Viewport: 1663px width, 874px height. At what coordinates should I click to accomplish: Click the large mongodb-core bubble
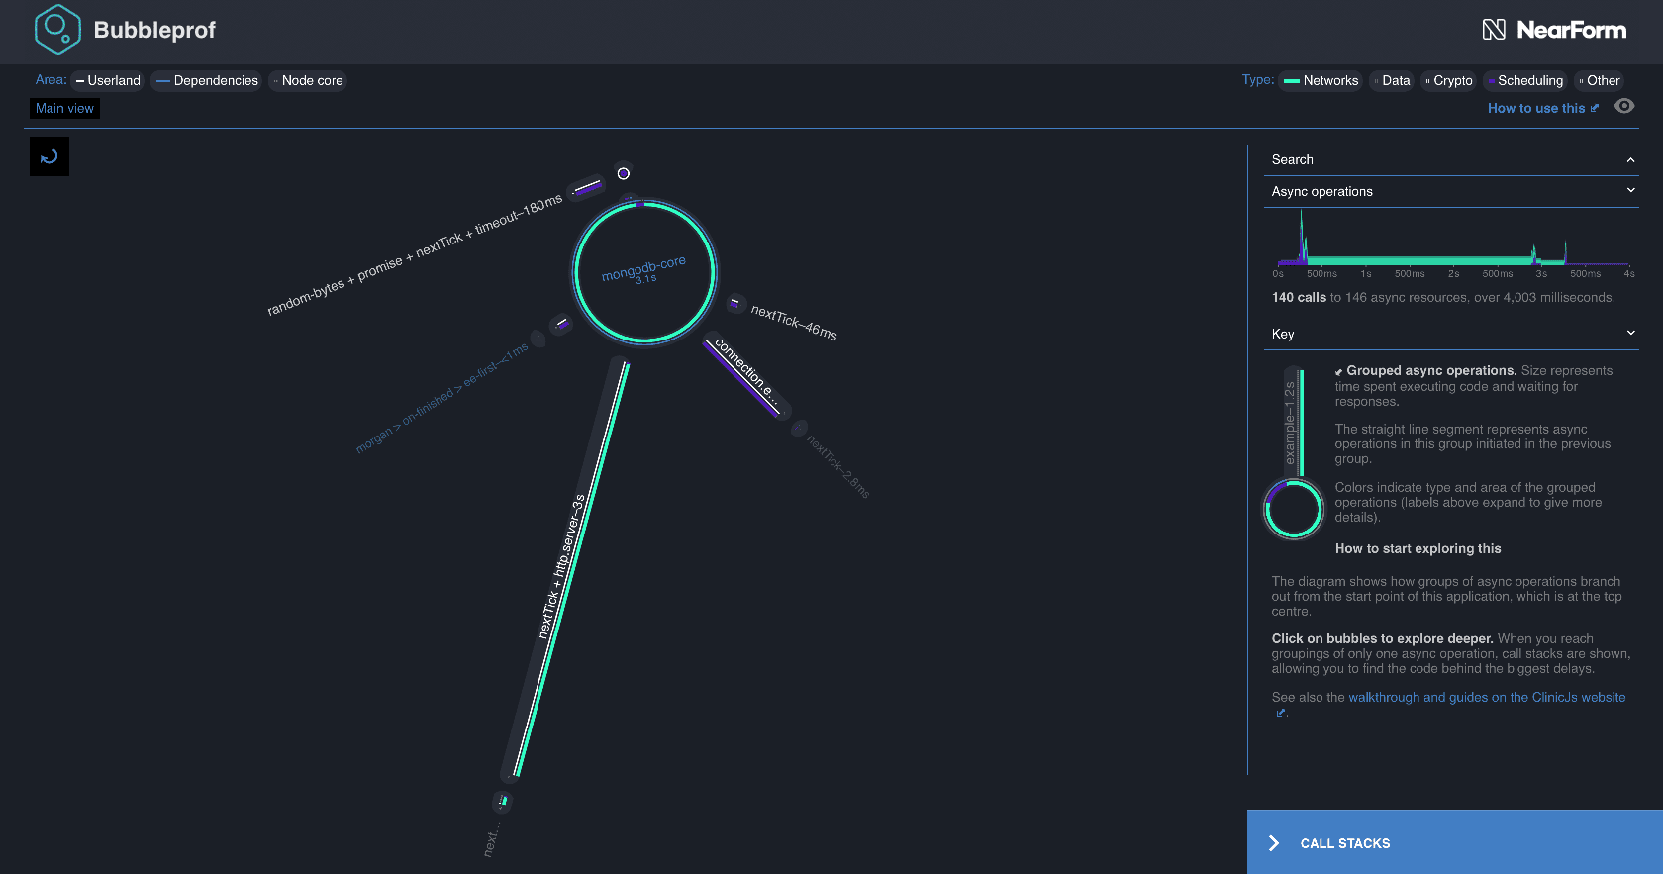click(x=644, y=271)
